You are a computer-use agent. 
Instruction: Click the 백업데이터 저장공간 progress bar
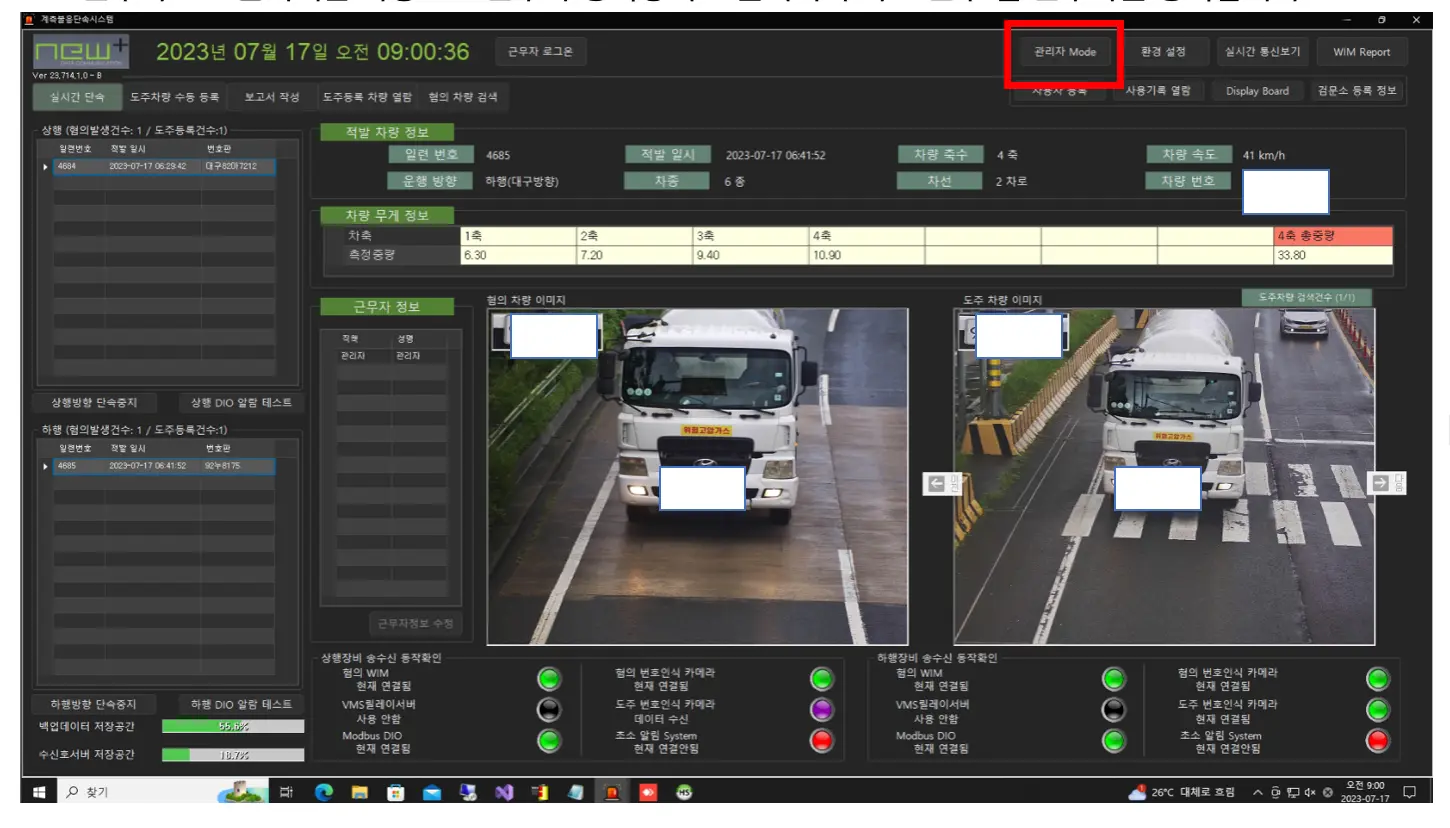(233, 727)
